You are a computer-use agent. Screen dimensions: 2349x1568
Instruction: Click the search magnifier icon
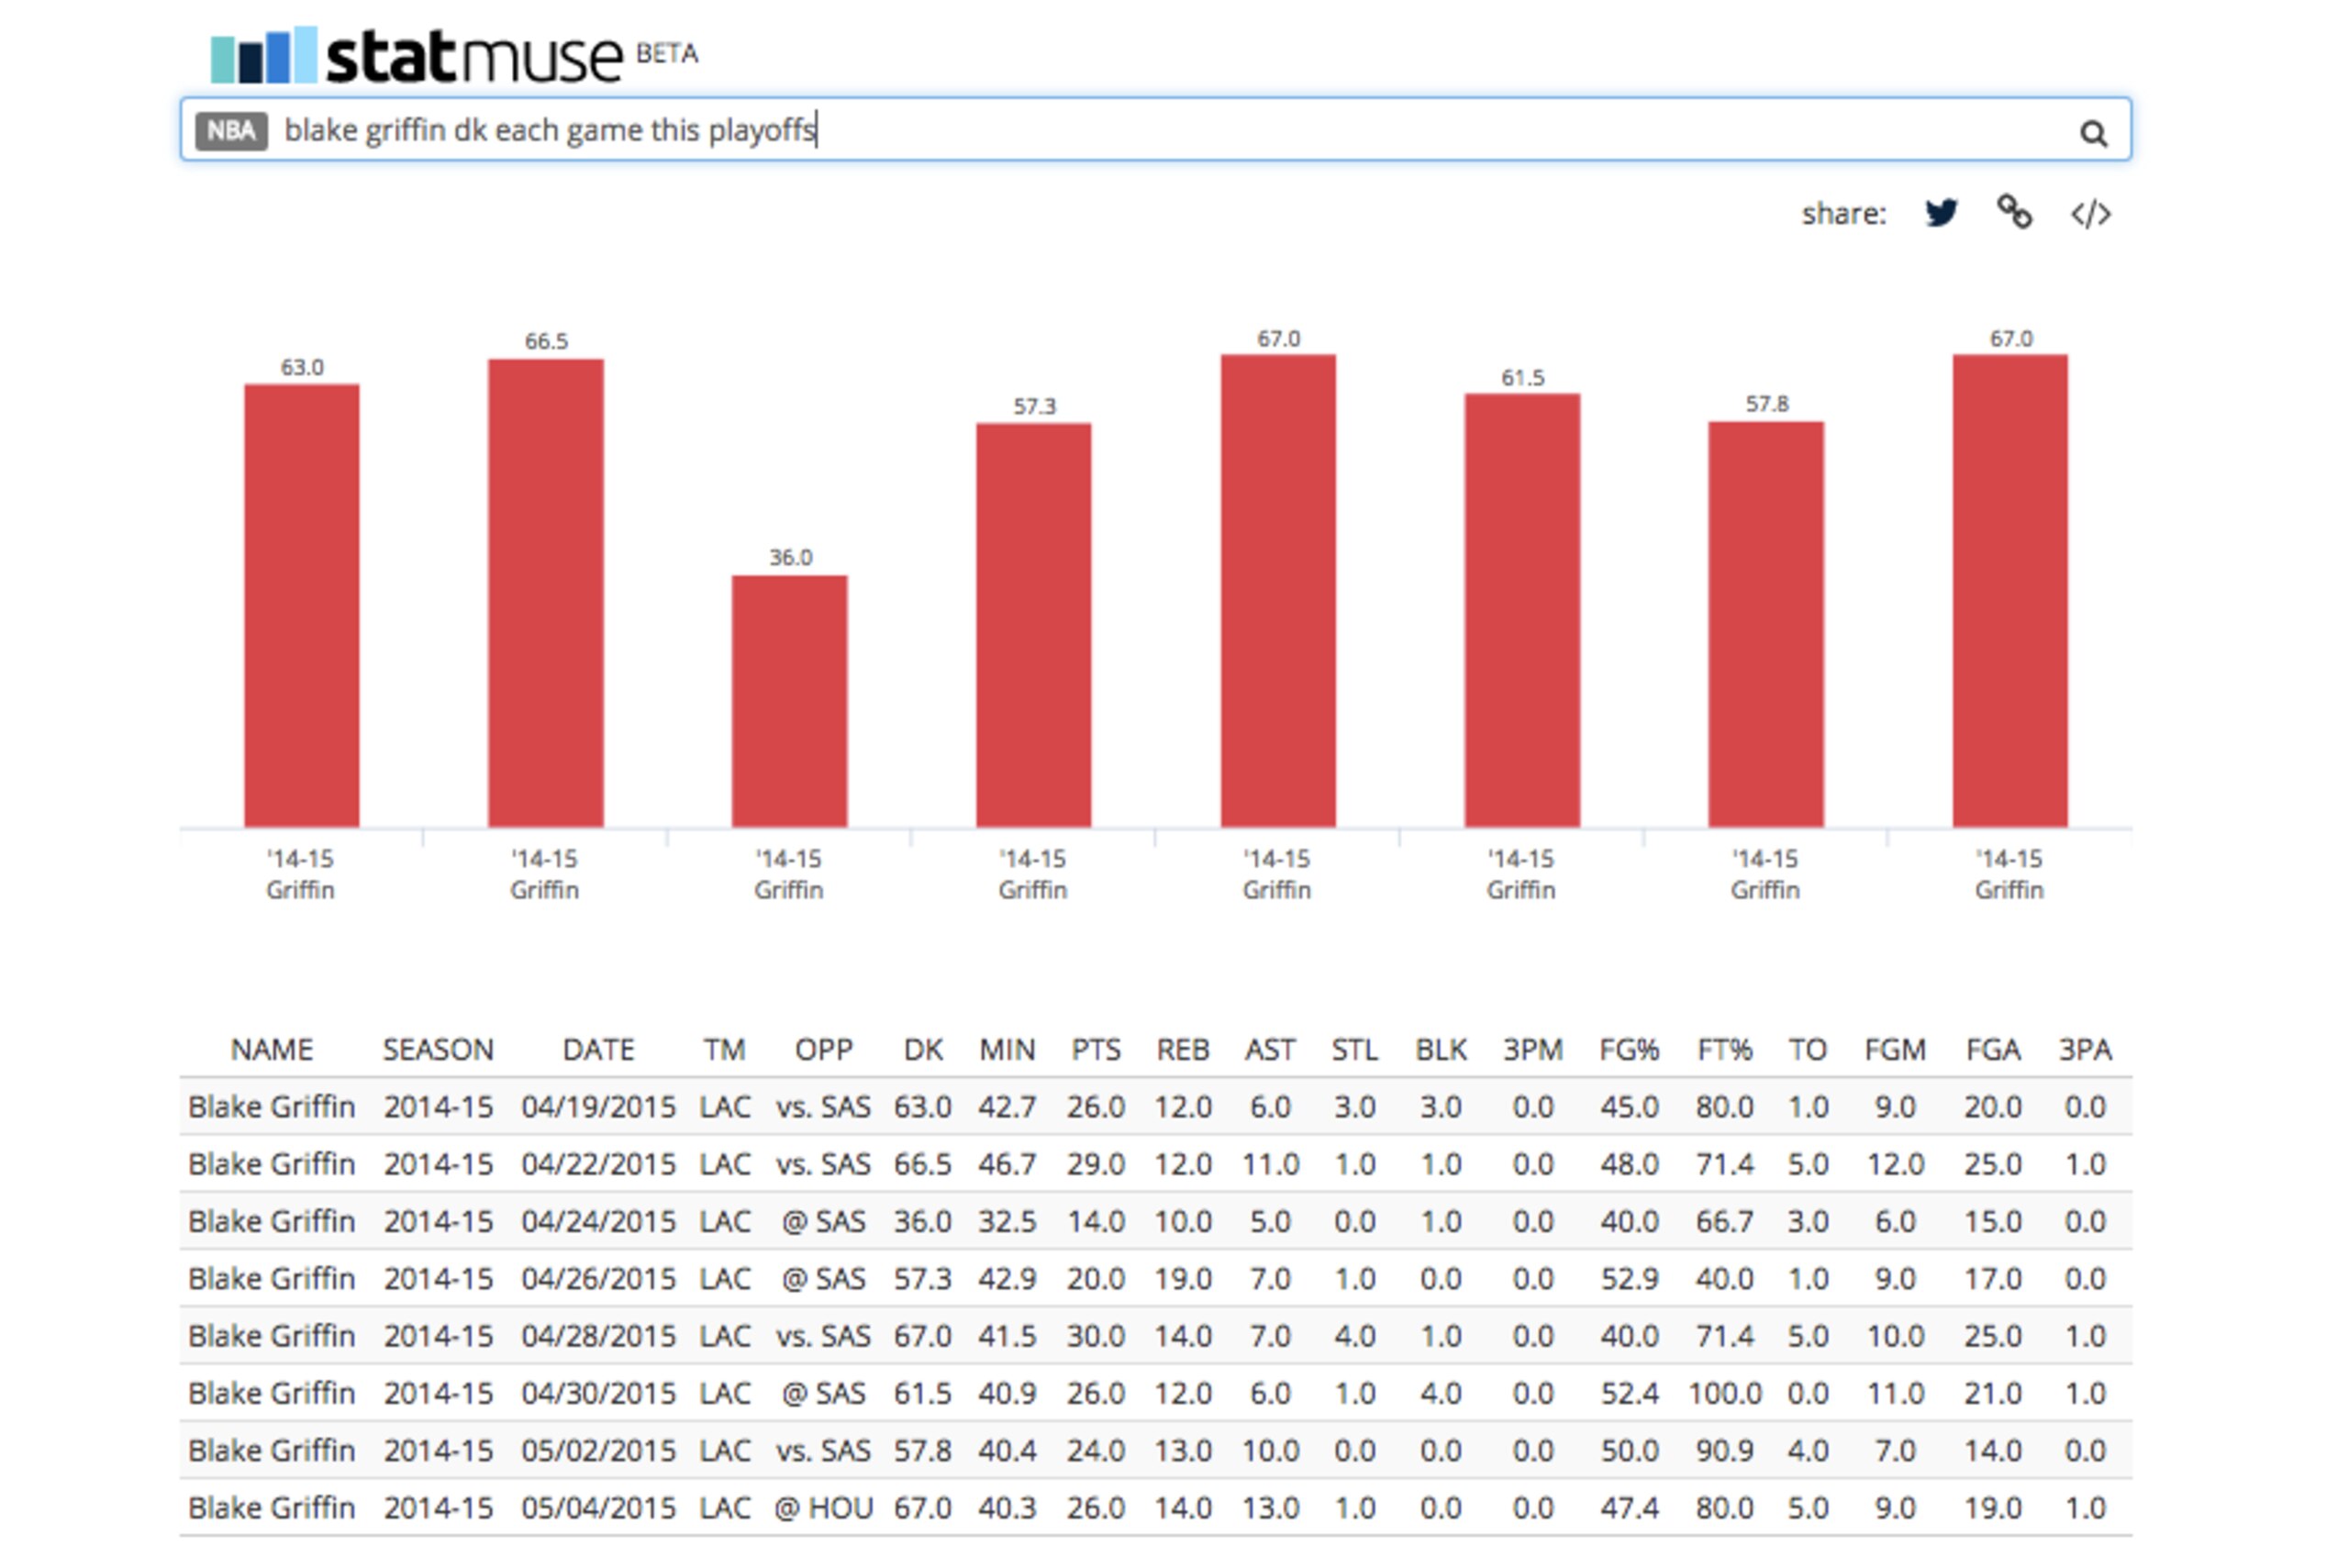[x=2093, y=132]
